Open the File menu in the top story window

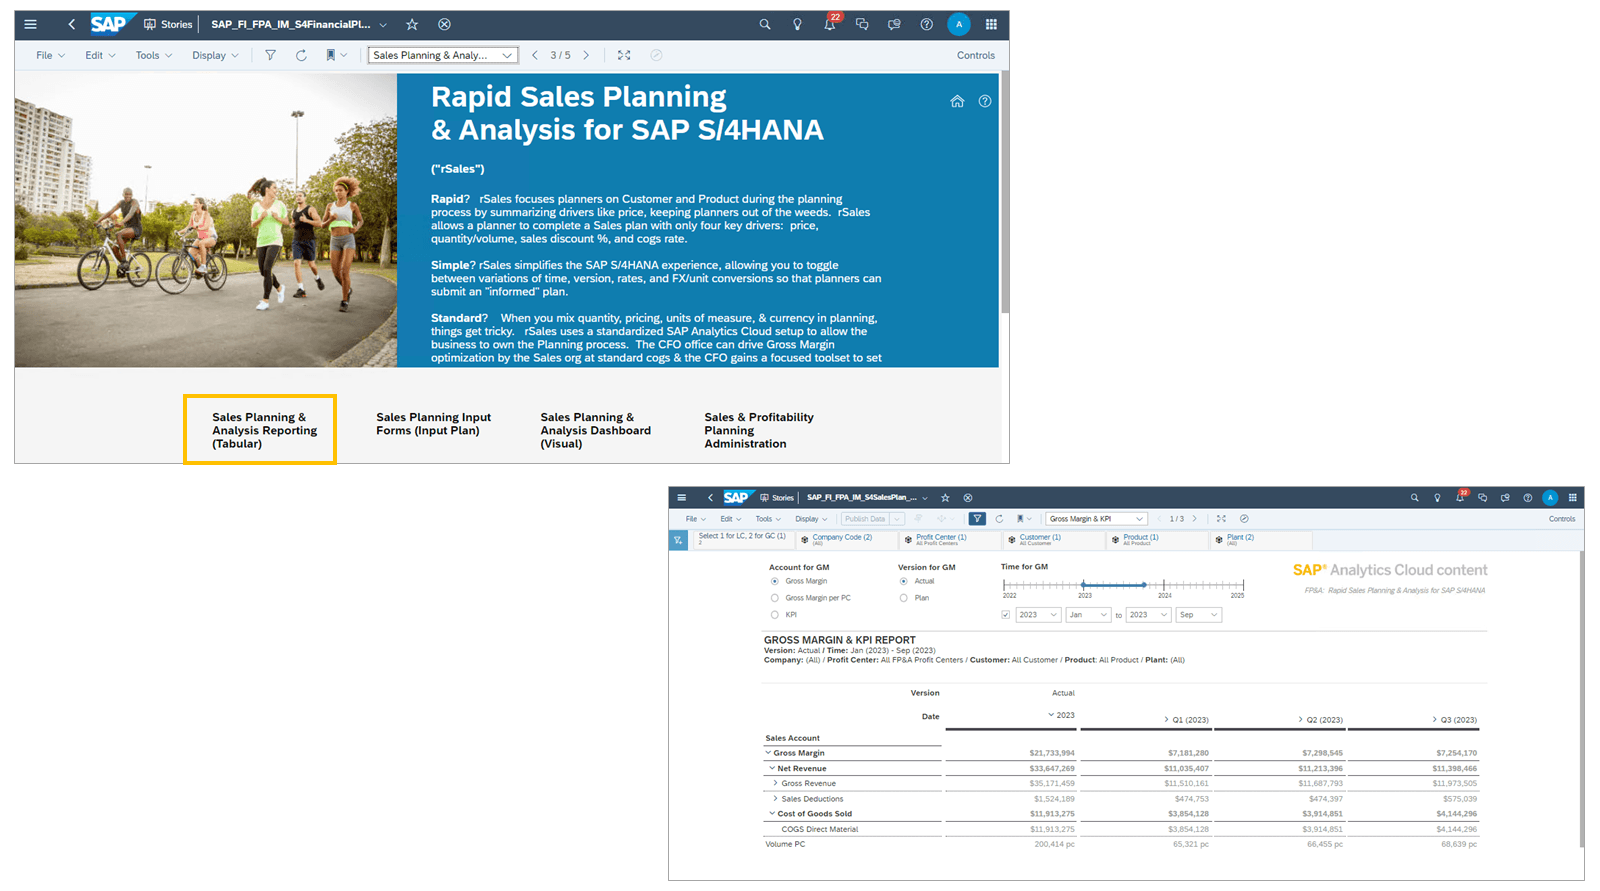pos(50,55)
